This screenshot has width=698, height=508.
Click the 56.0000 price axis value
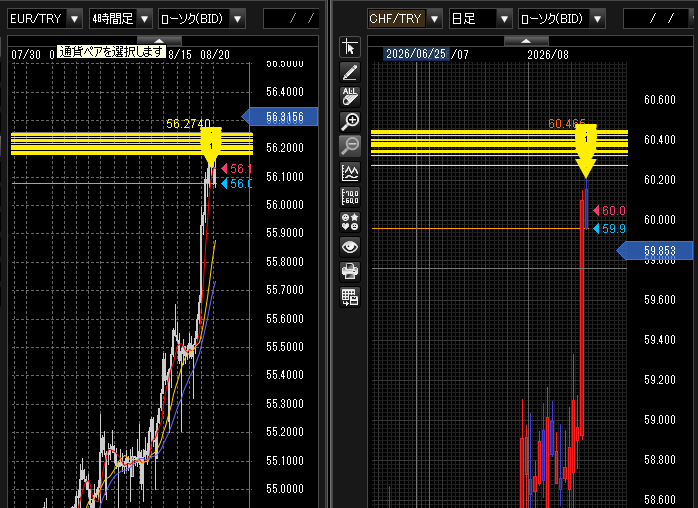tap(285, 205)
